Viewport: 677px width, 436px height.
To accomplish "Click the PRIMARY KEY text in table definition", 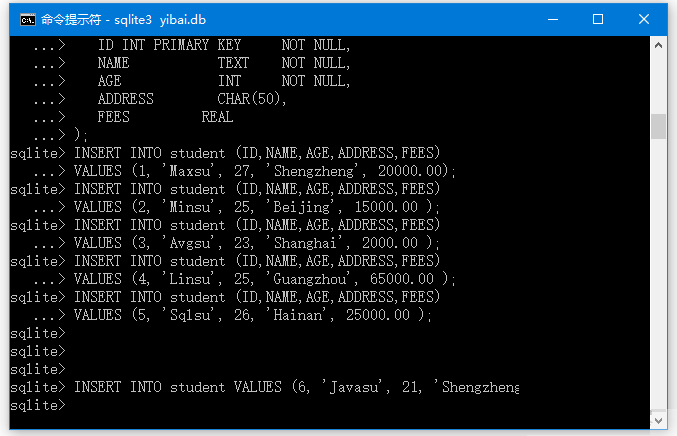I will [197, 45].
